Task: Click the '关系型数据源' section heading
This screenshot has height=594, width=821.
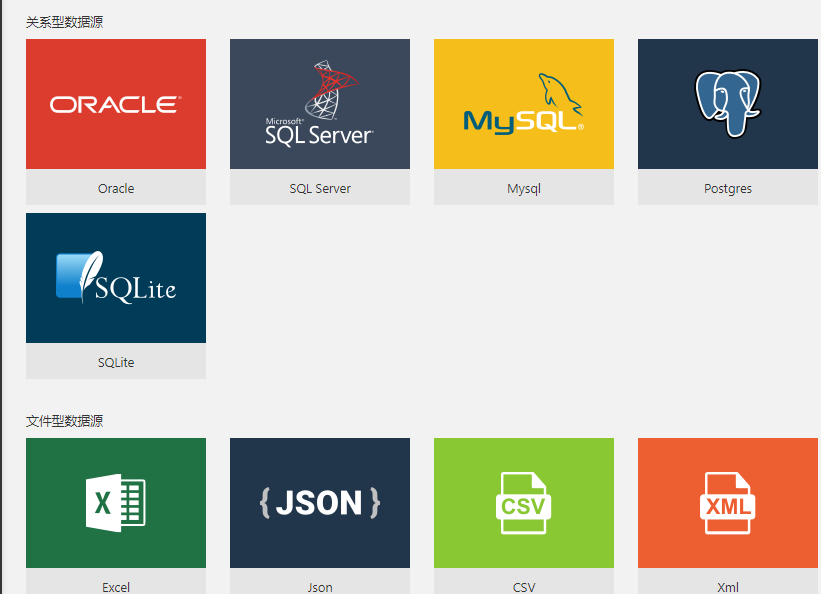Action: (x=64, y=22)
